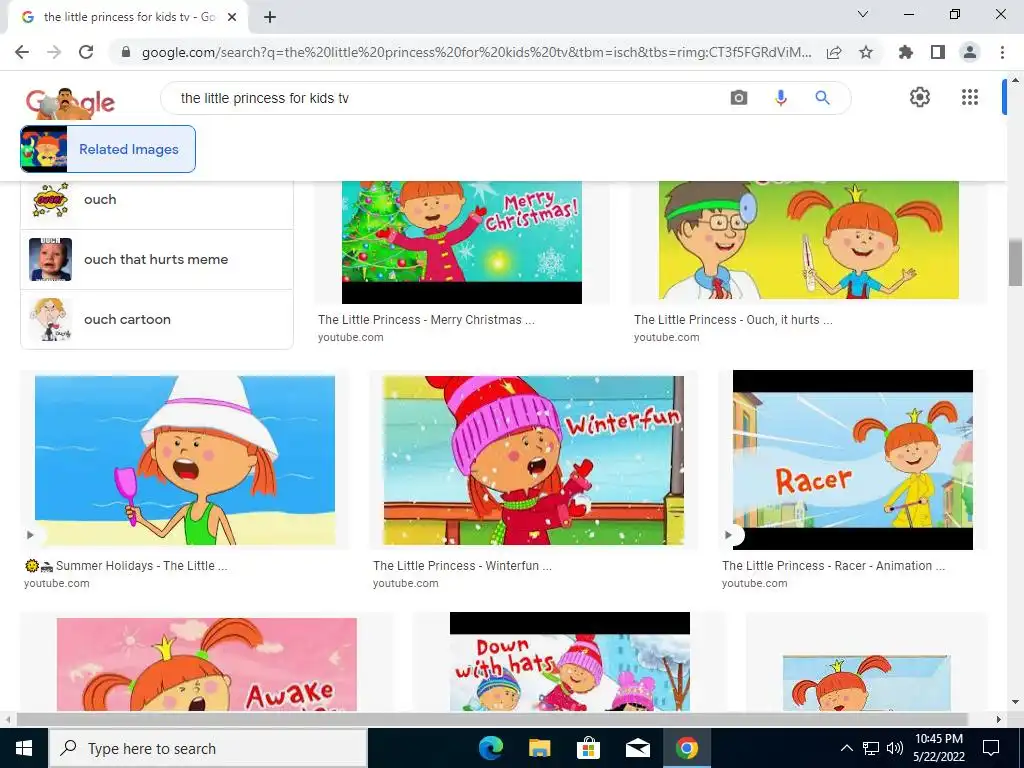The height and width of the screenshot is (768, 1024).
Task: Open the Chrome profile avatar
Action: pyautogui.click(x=970, y=52)
